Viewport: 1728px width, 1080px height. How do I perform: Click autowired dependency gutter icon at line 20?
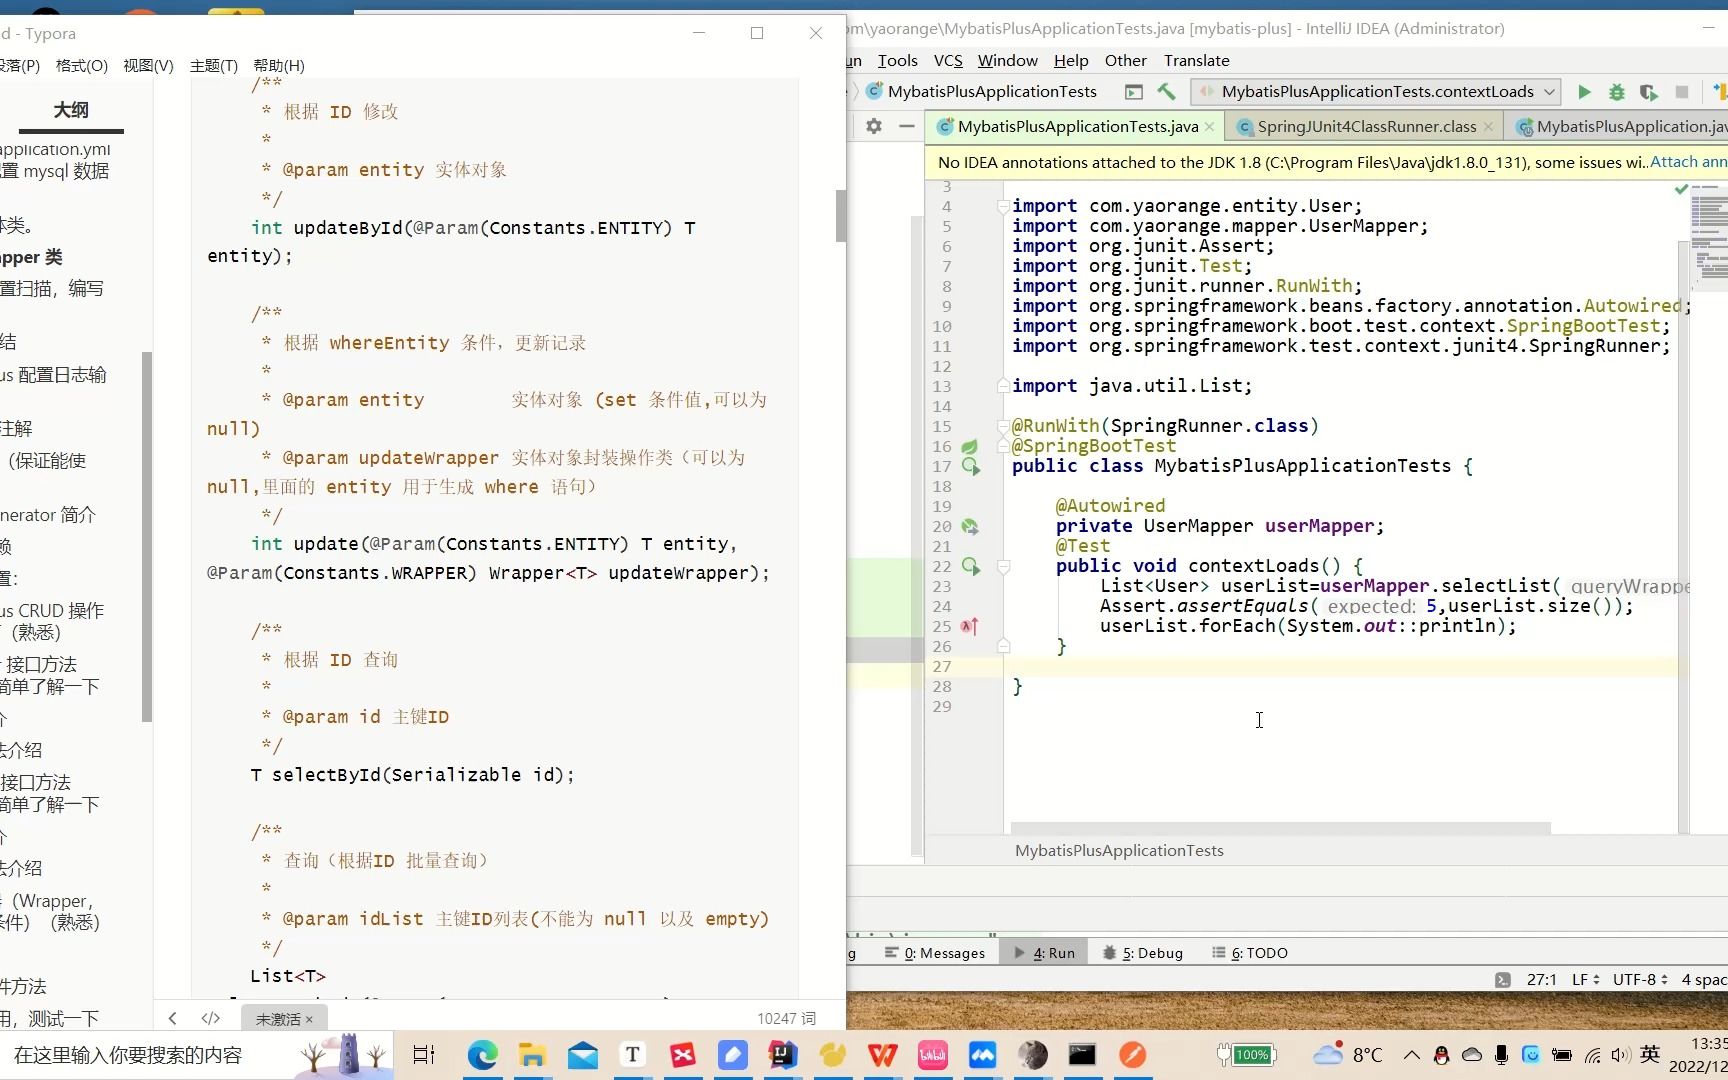pyautogui.click(x=969, y=526)
